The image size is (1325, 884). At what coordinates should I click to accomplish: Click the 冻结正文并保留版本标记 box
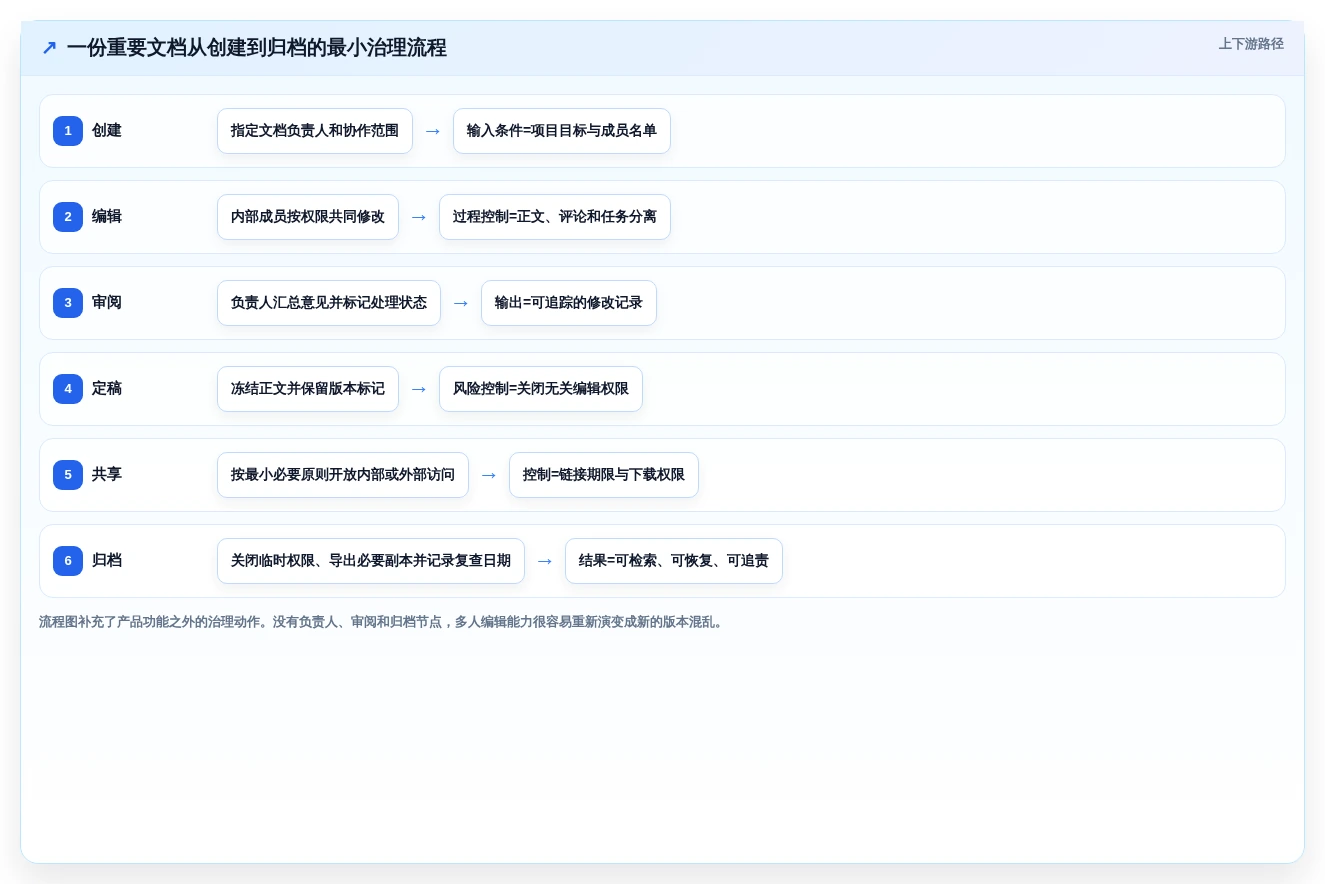coord(308,389)
